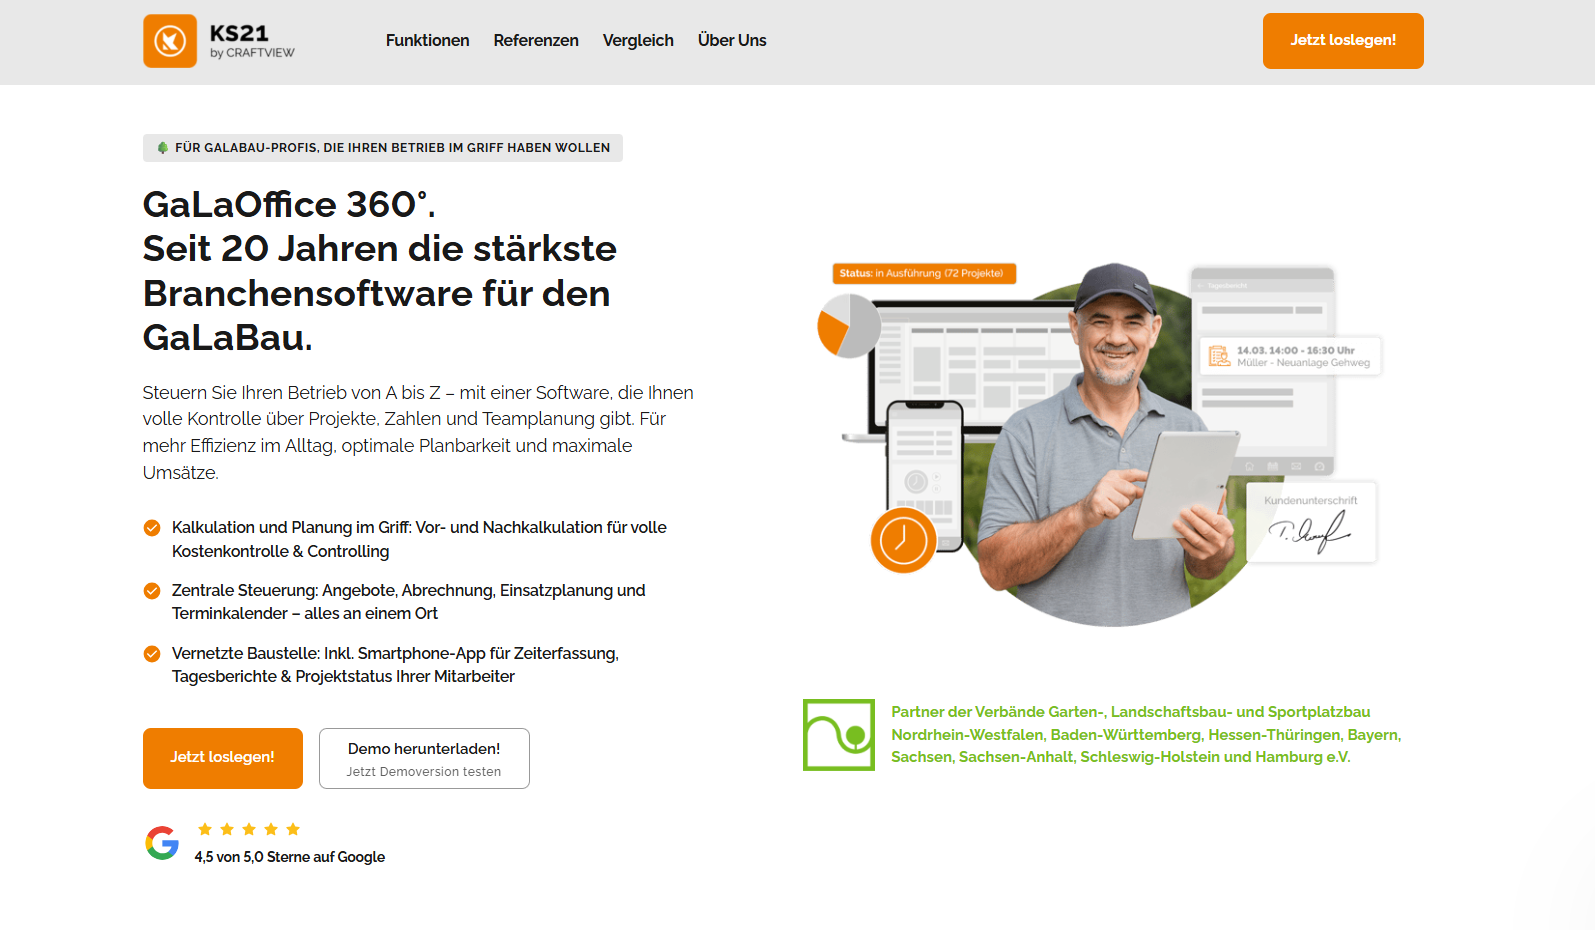Click the header Jetzt loslegen! button
1595x930 pixels.
pyautogui.click(x=1343, y=41)
